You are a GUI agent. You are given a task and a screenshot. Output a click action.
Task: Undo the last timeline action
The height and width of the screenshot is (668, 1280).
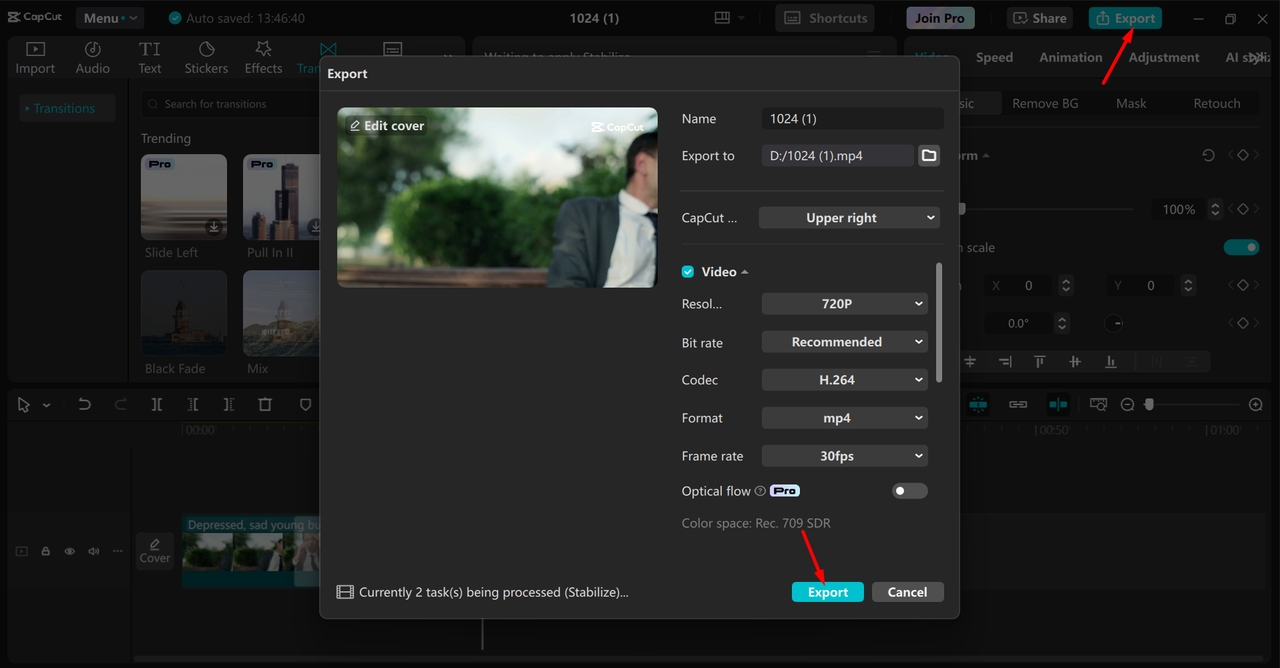85,404
